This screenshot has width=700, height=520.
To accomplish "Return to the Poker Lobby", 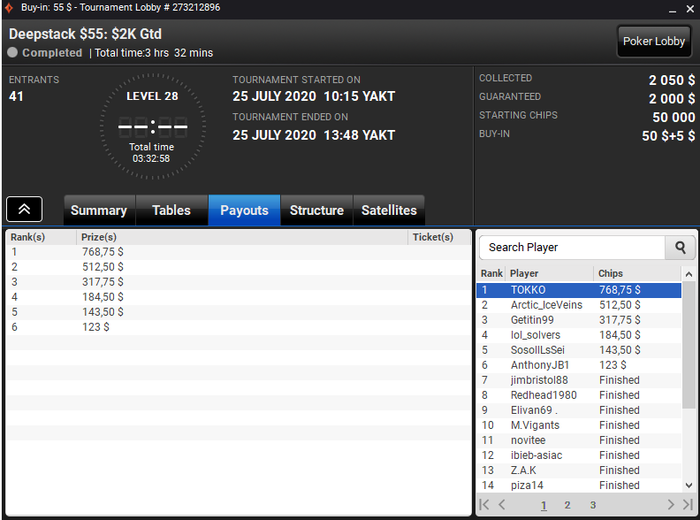I will click(654, 42).
